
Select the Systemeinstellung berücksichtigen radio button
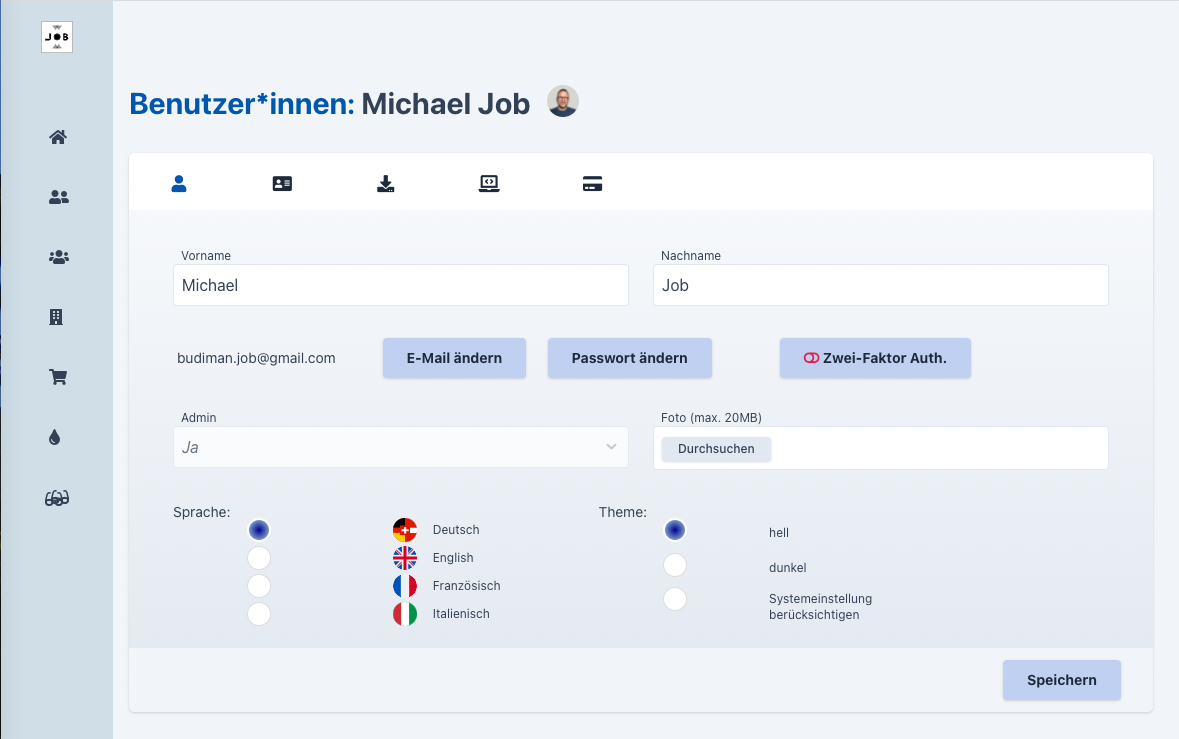coord(674,599)
